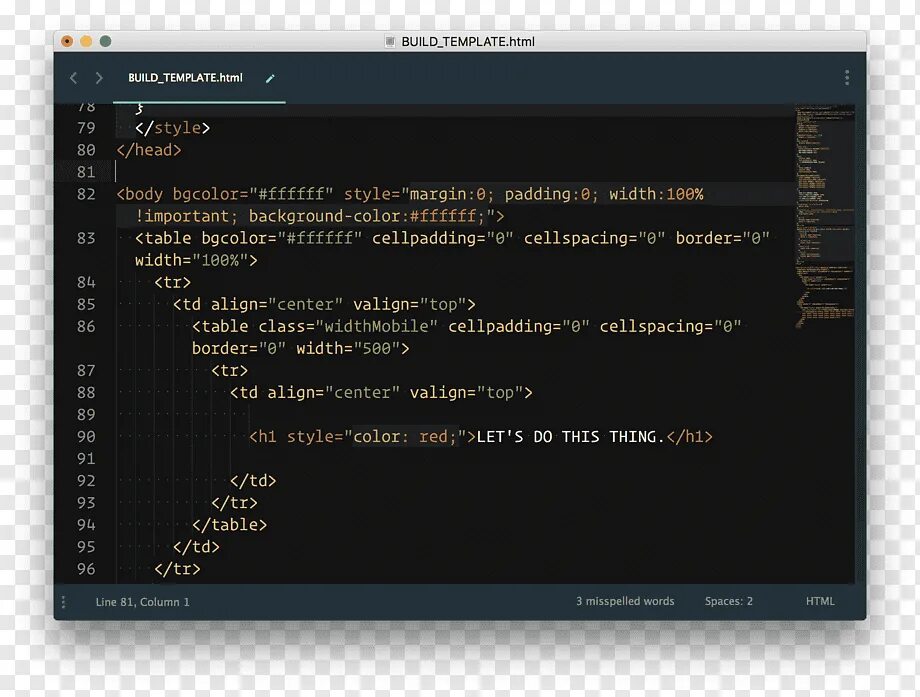Place cursor on the <body bgcolor tag

[225, 194]
